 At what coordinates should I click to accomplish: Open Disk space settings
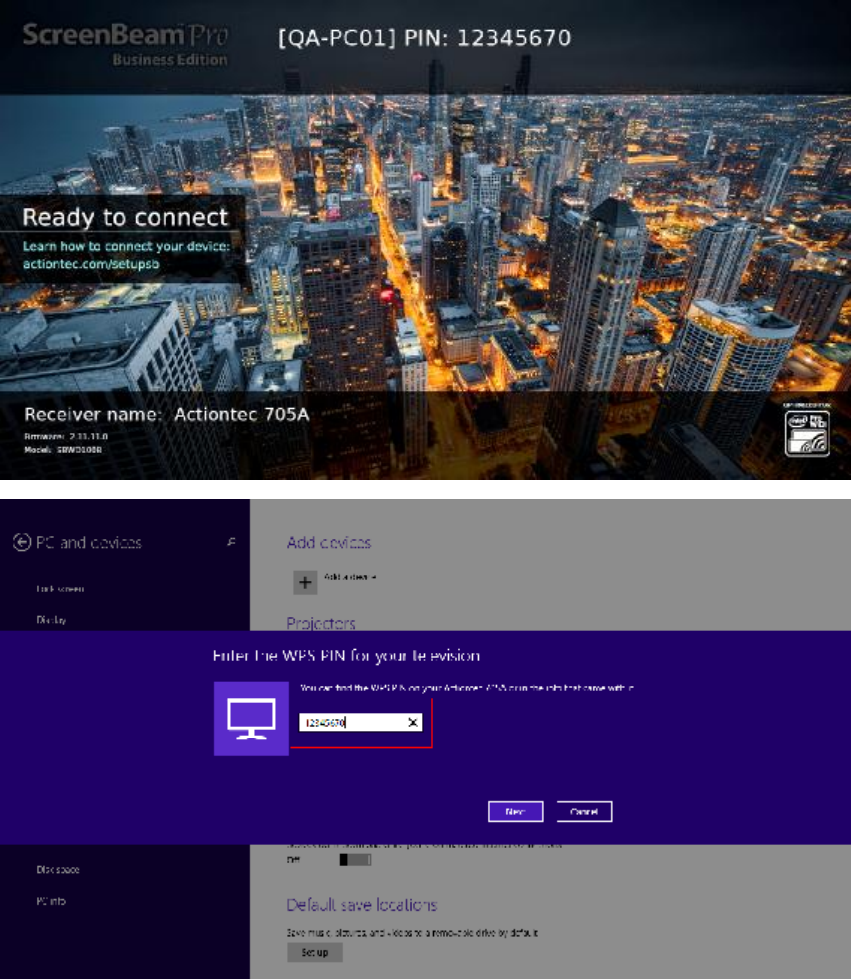click(x=58, y=870)
